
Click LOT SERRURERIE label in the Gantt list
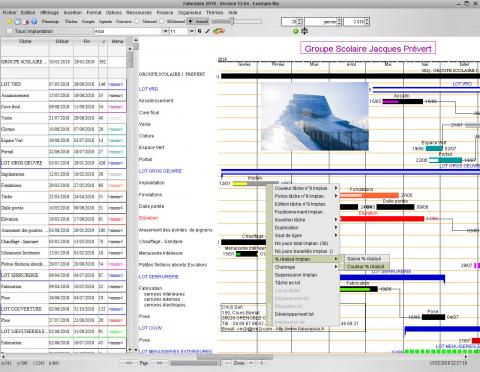(x=159, y=277)
